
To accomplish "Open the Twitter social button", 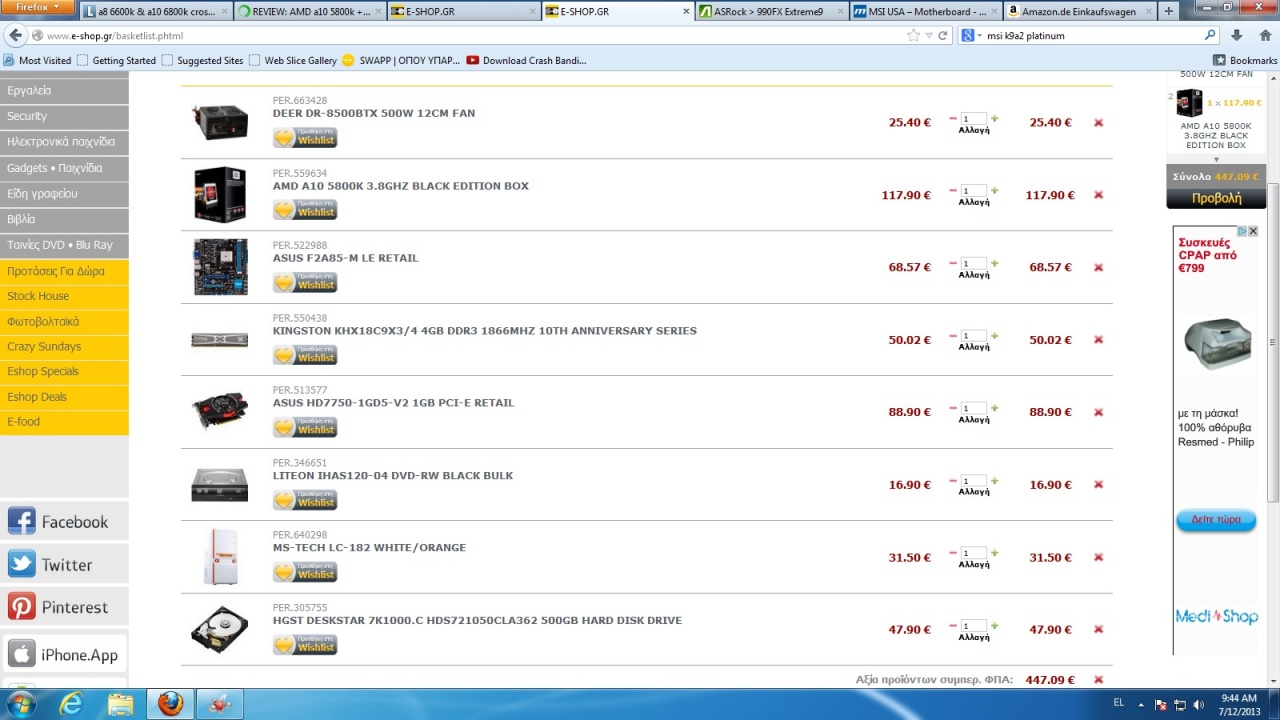I will 64,564.
